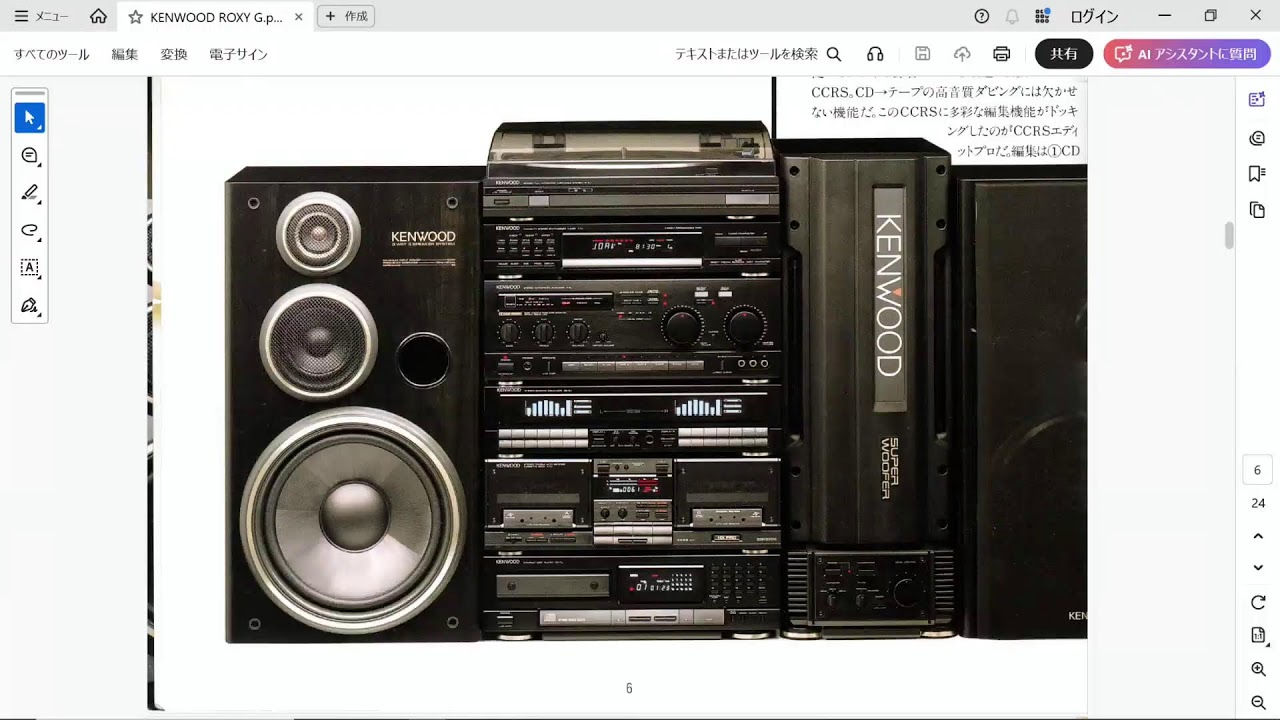Screen dimensions: 1280x720
Task: Open the AI assistant panel icon
Action: [x=1258, y=99]
